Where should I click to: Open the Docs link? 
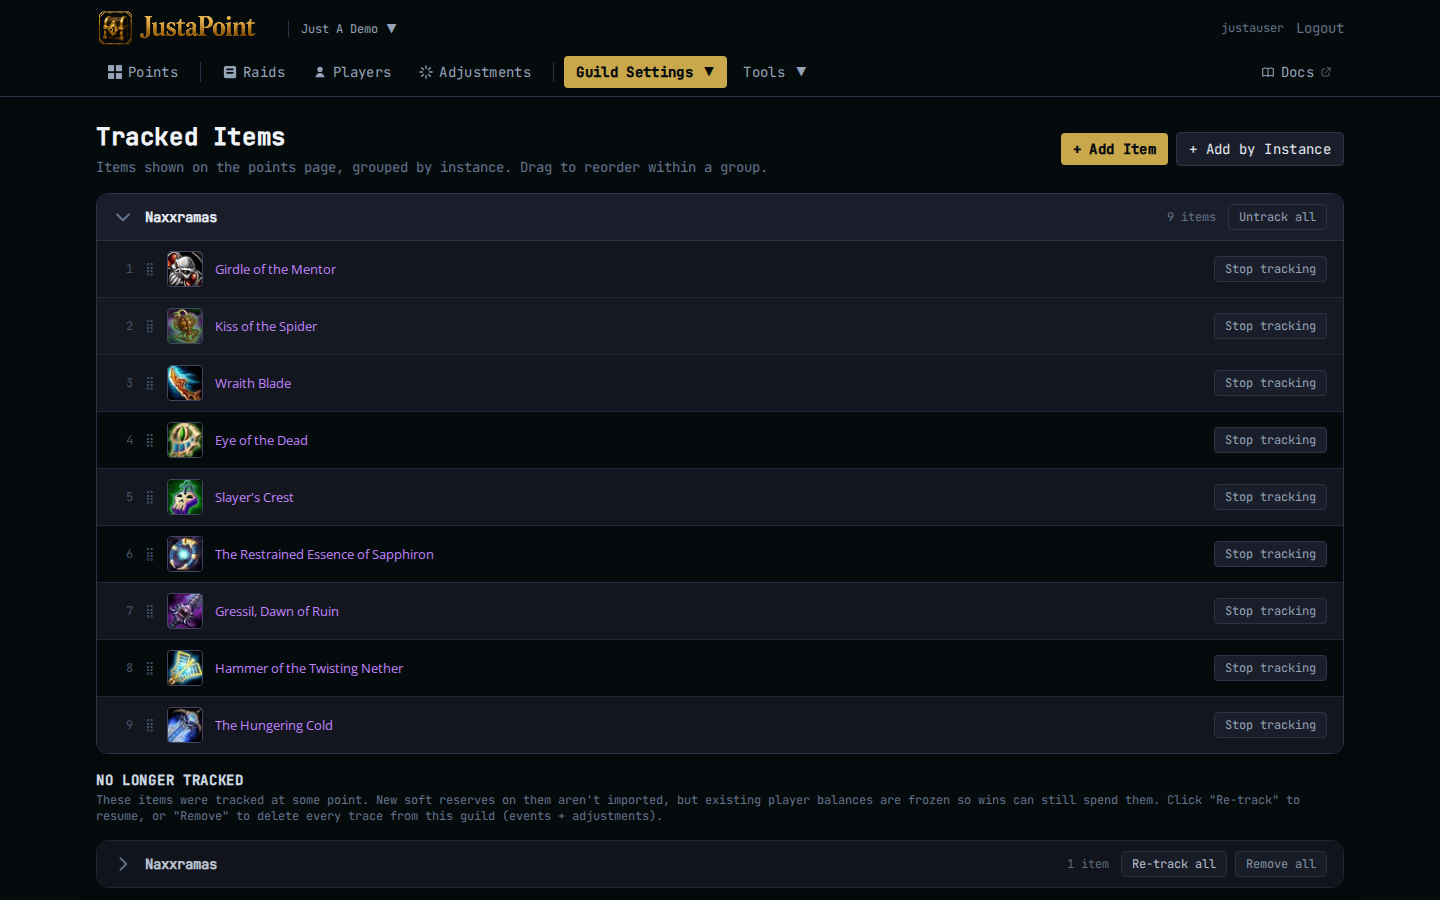pyautogui.click(x=1296, y=72)
